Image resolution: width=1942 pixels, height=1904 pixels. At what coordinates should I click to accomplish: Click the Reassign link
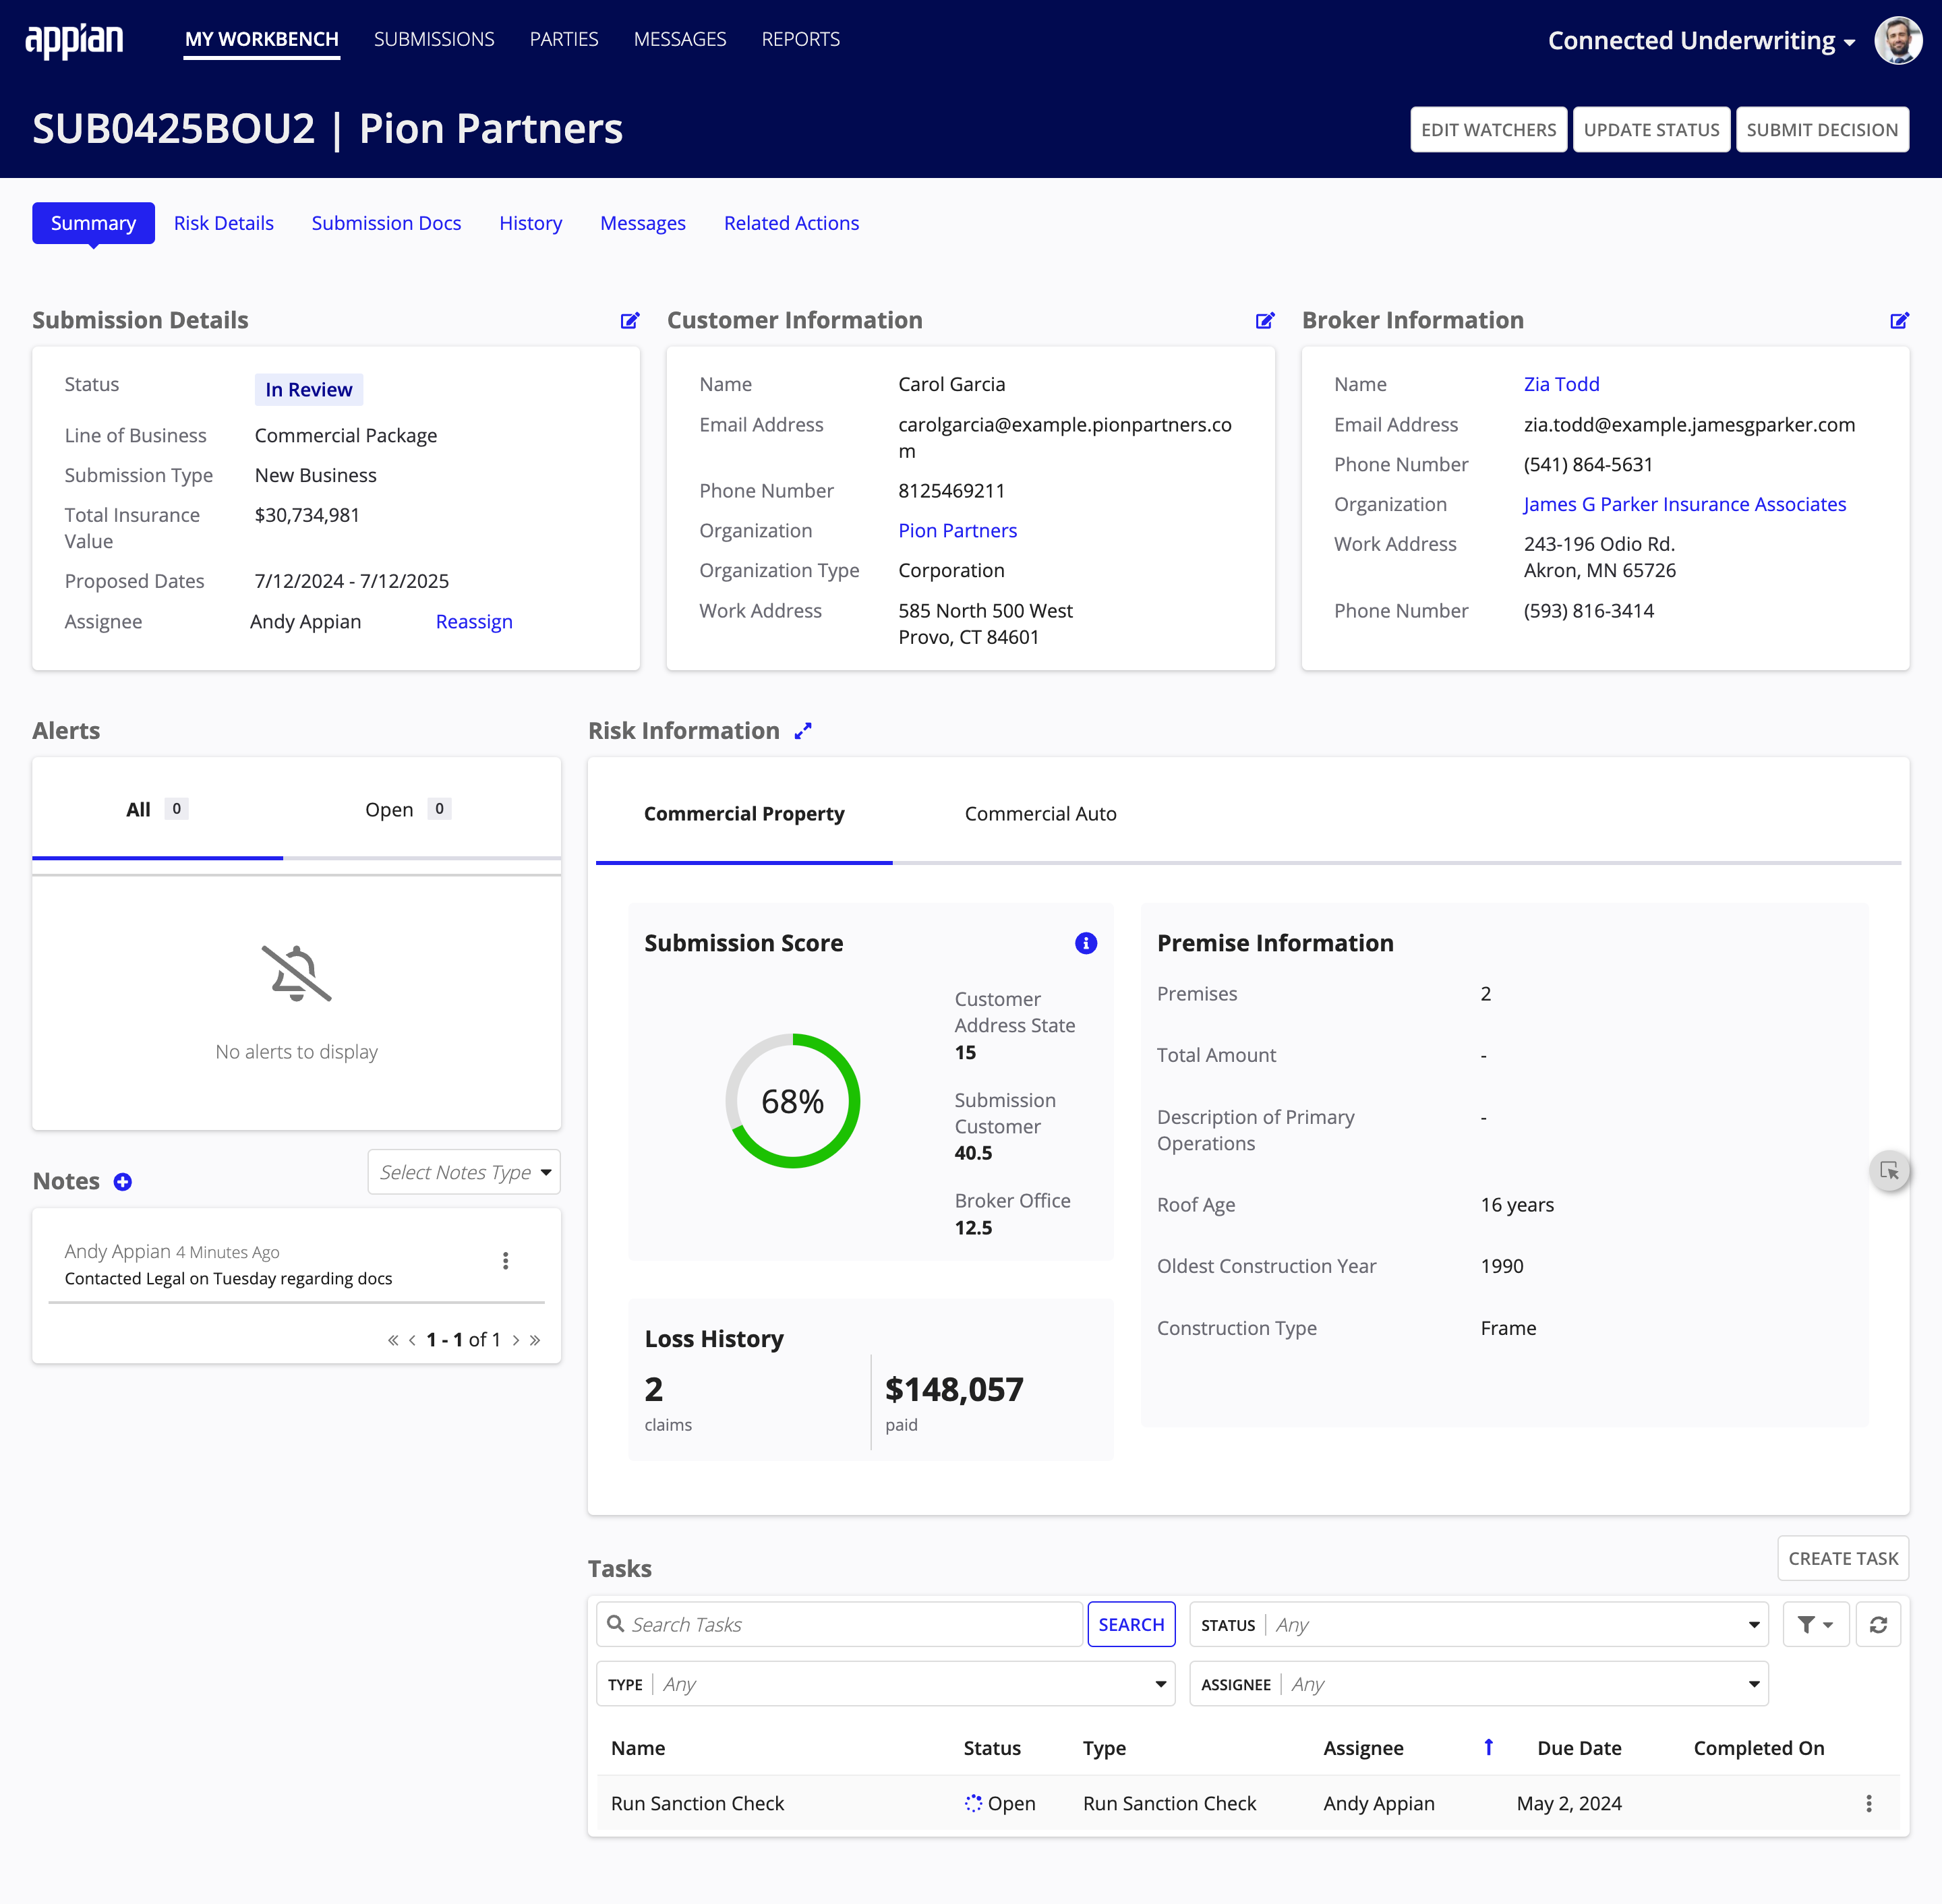pos(474,622)
